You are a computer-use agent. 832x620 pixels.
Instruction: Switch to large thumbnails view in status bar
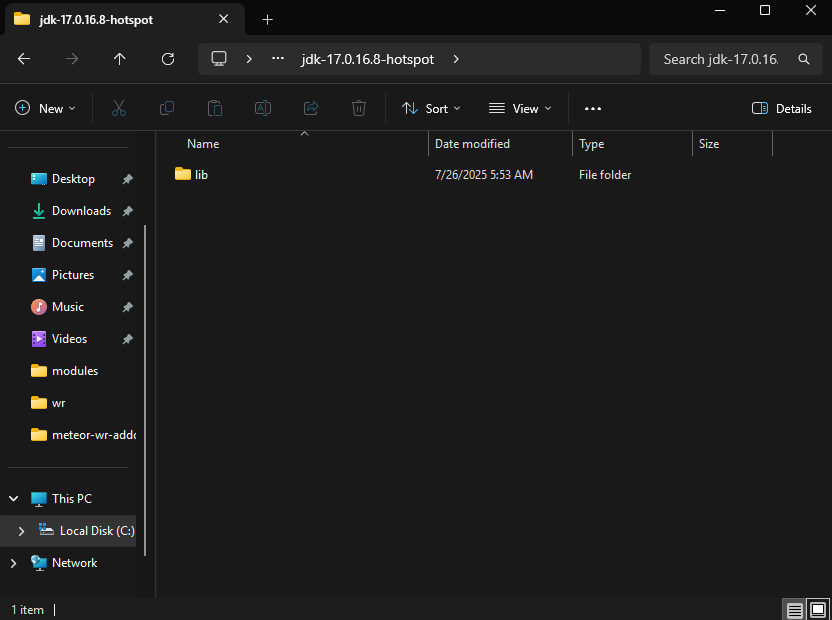[x=818, y=609]
